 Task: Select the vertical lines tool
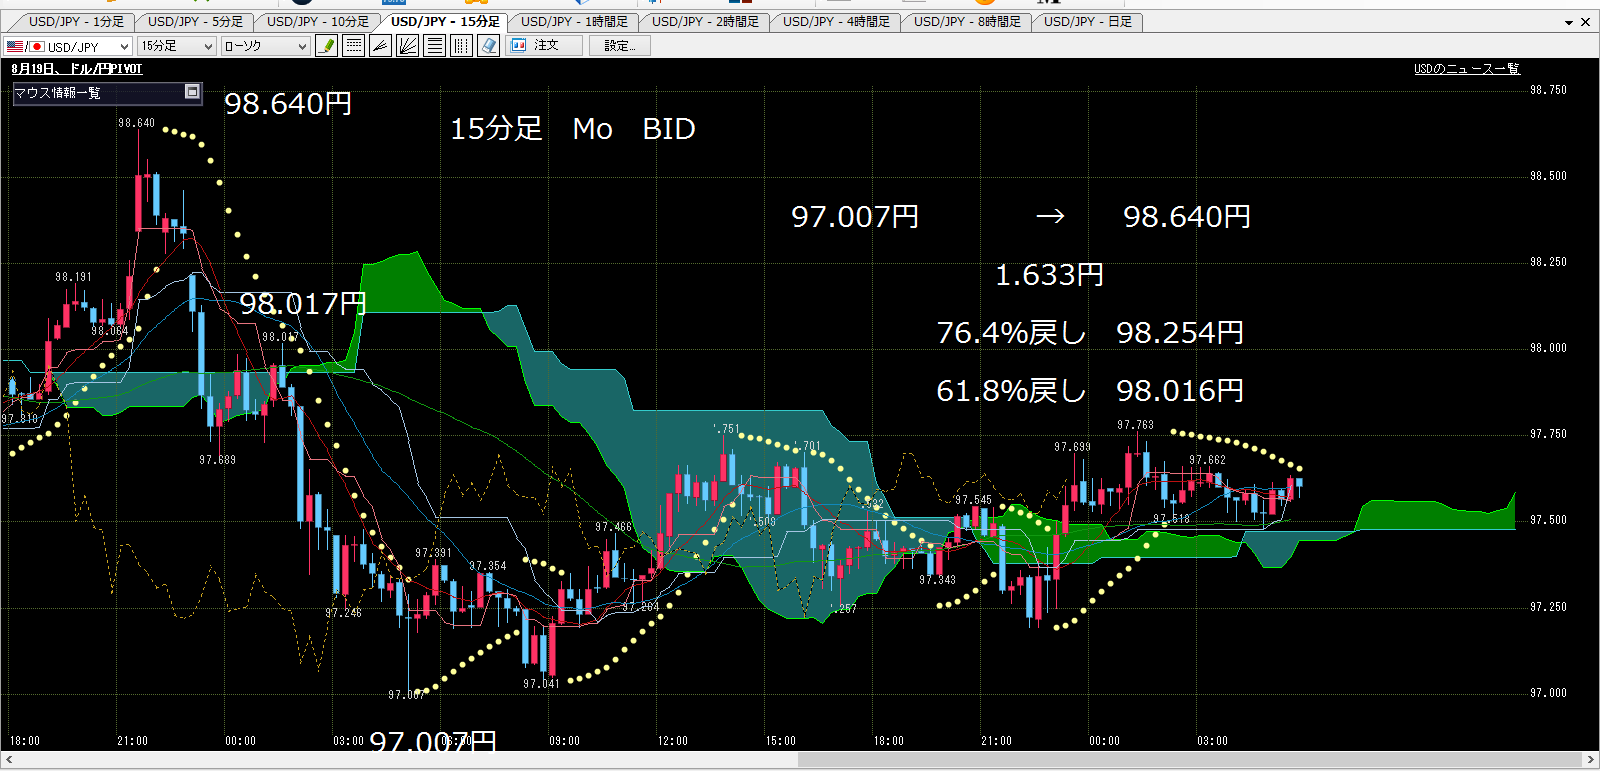pyautogui.click(x=461, y=45)
